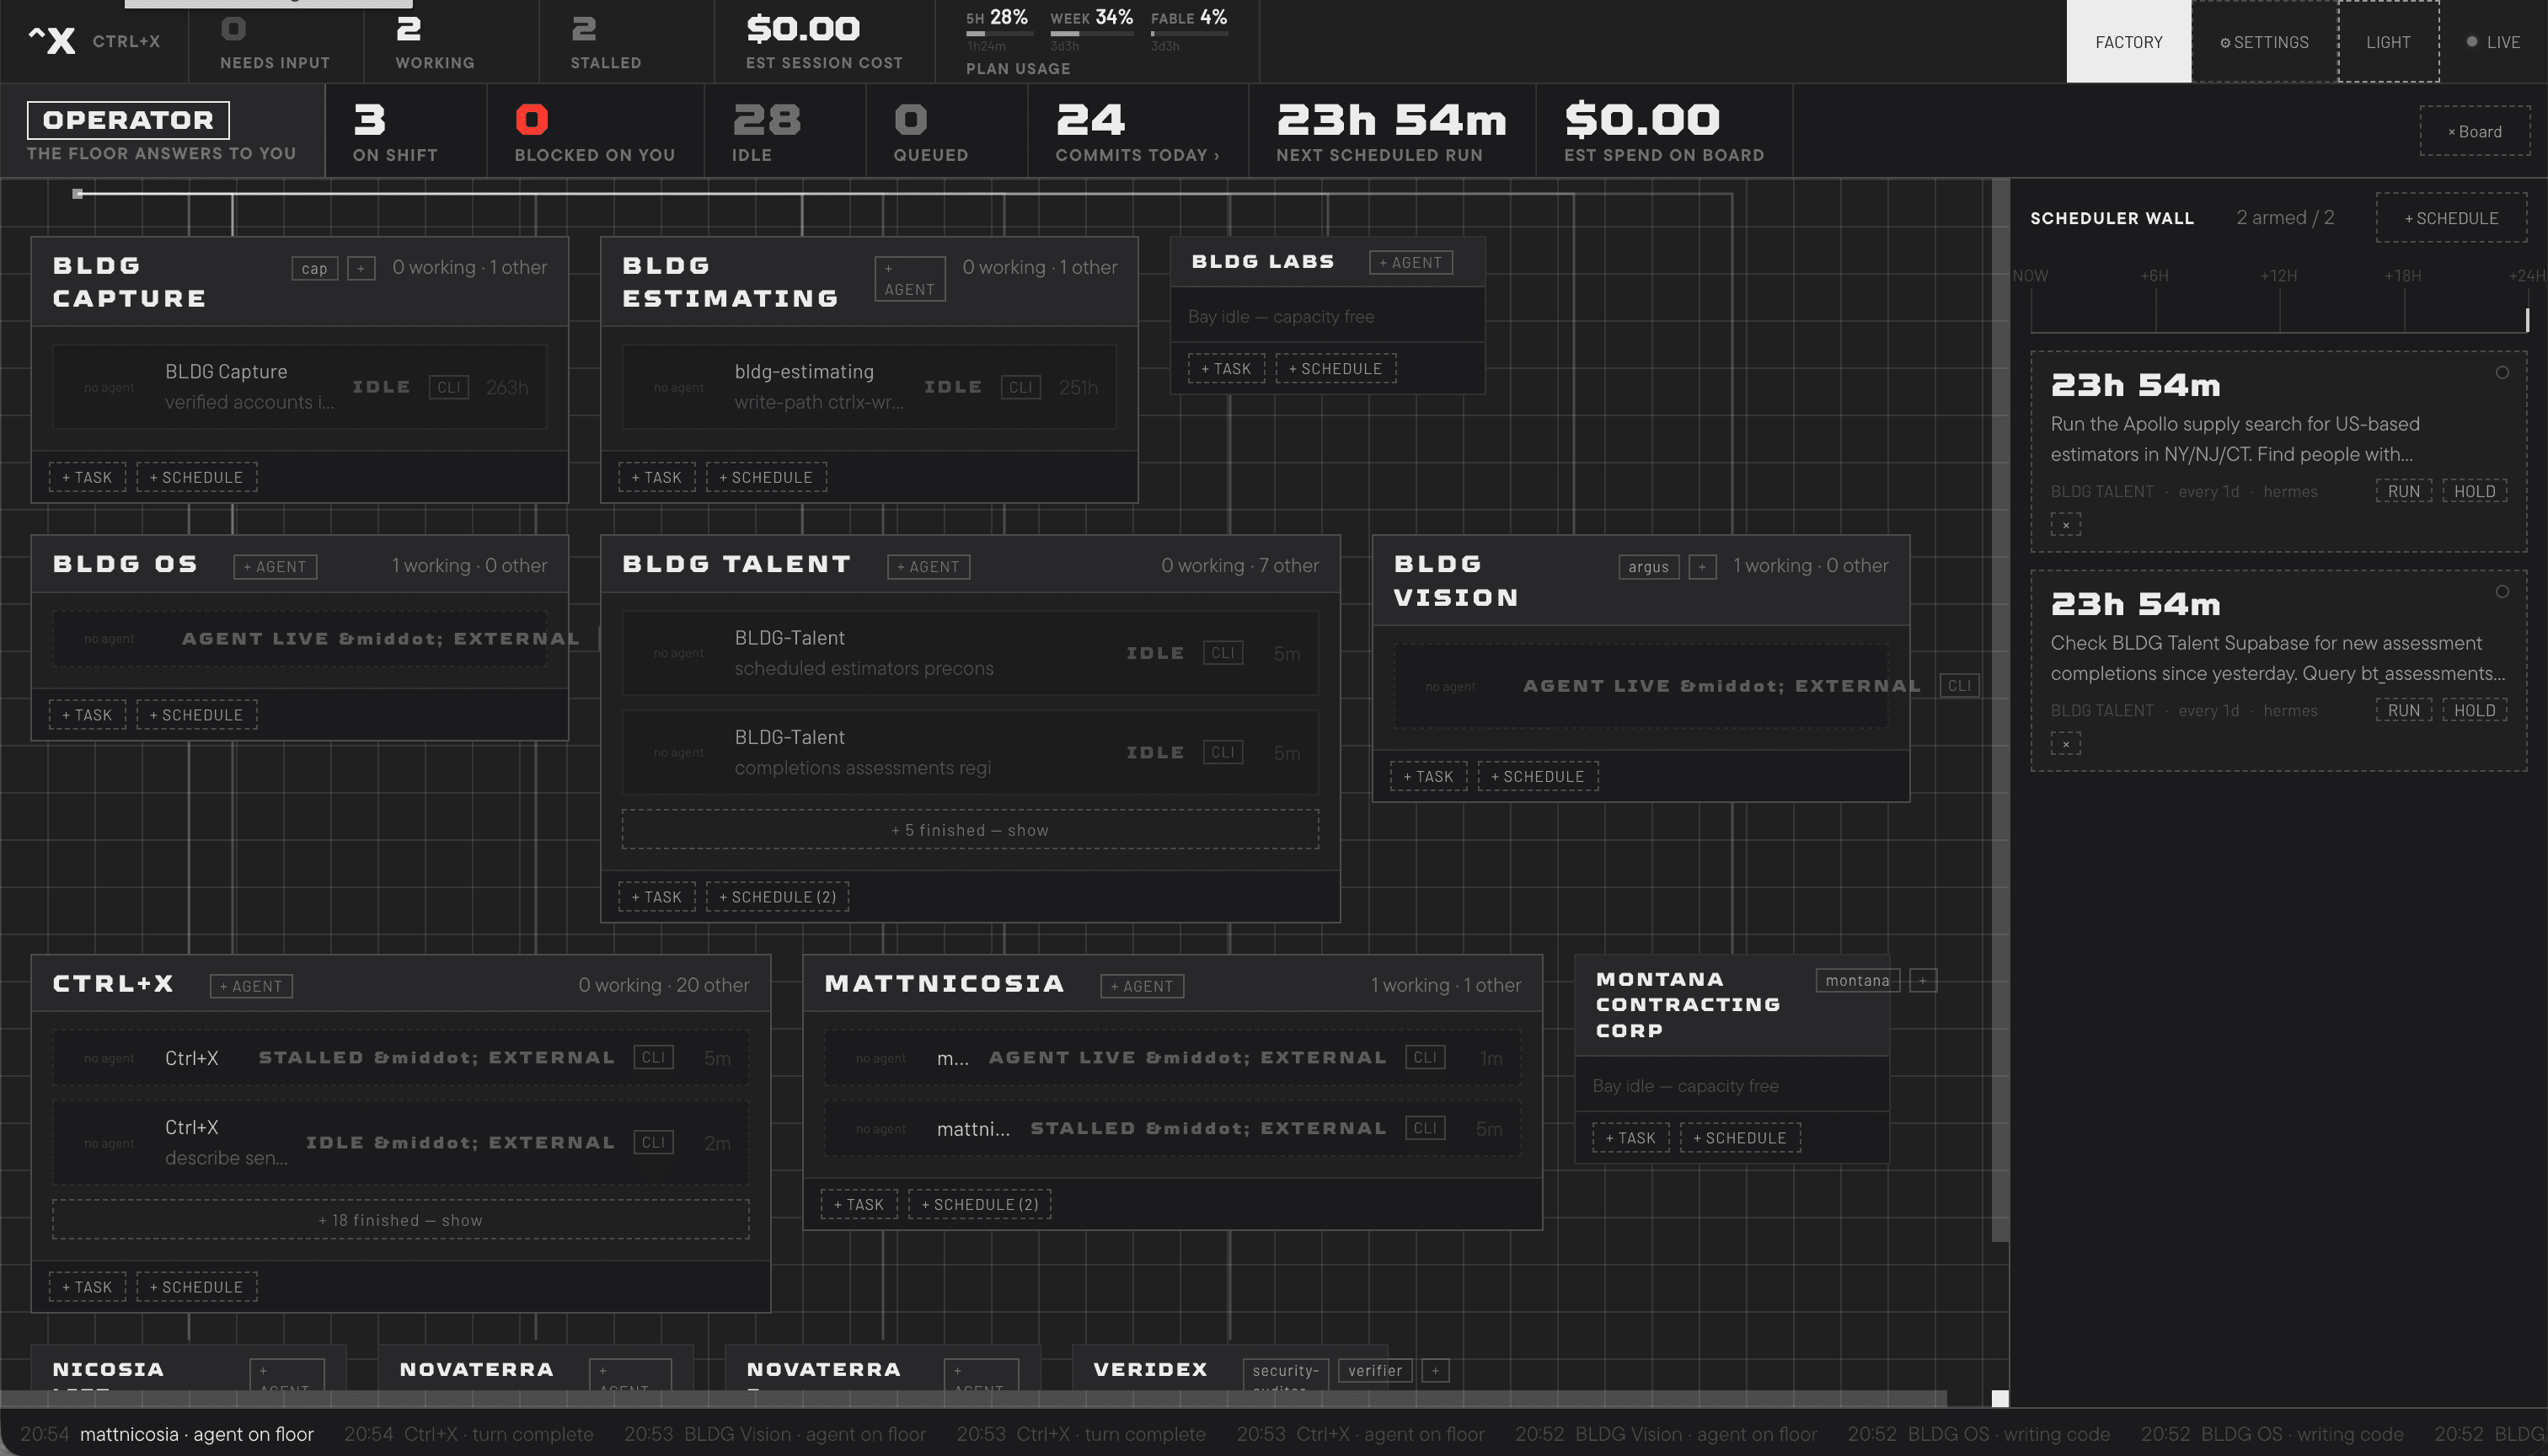Open Commits Today details

point(1137,131)
